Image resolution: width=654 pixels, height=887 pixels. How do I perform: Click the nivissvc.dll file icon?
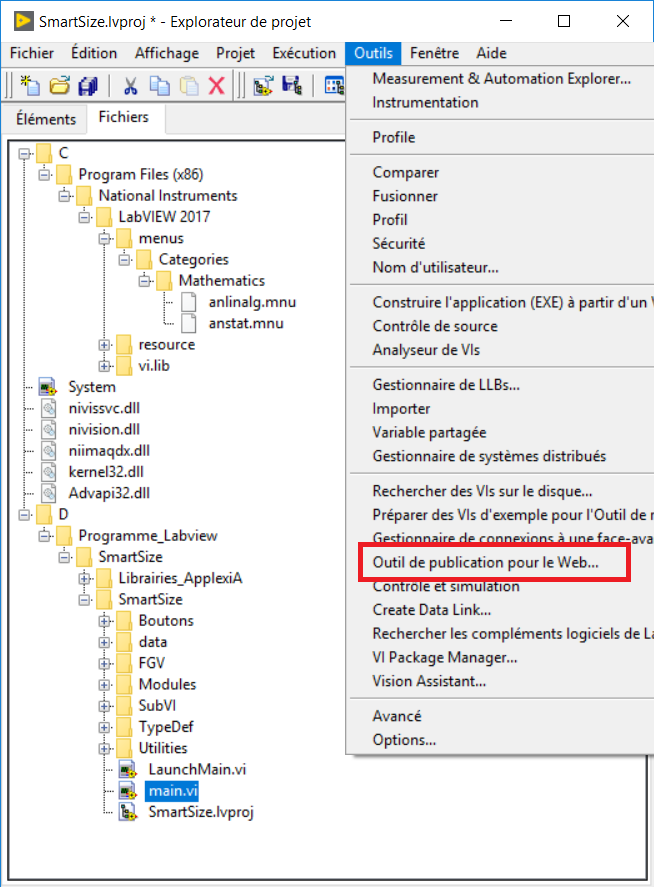tap(49, 408)
